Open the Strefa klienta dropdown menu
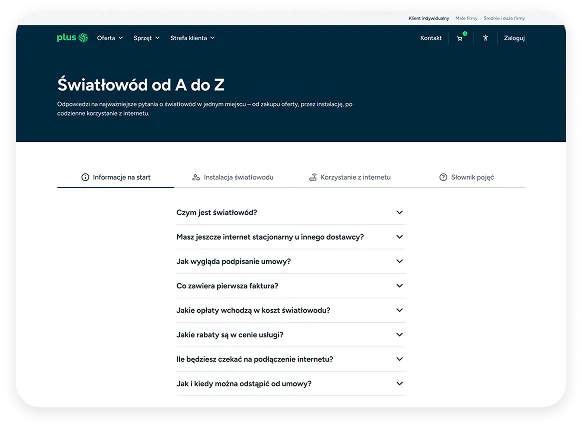The width and height of the screenshot is (583, 428). [192, 38]
